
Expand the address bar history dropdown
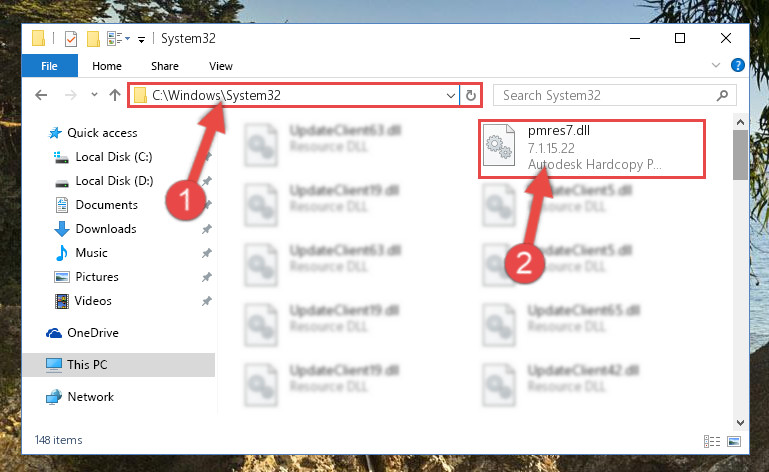click(x=451, y=96)
